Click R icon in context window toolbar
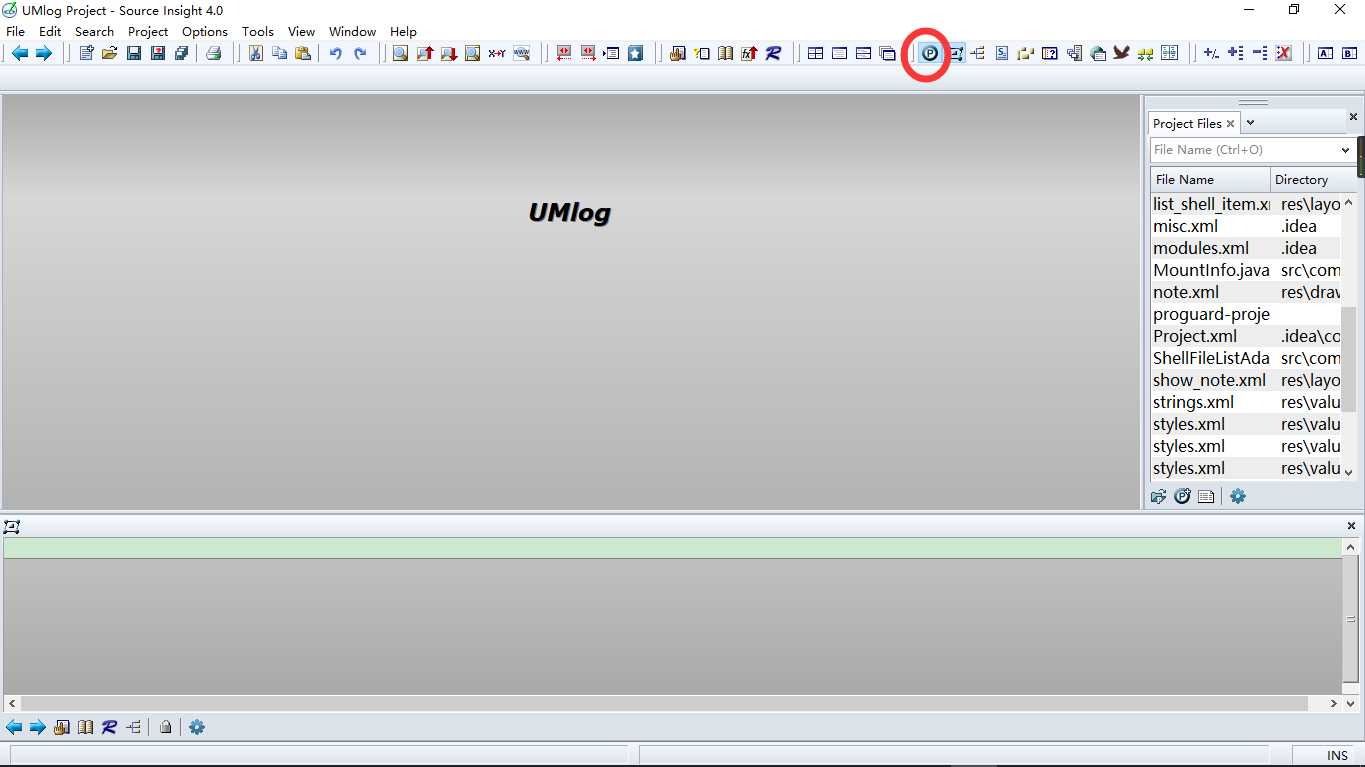This screenshot has height=767, width=1365. (109, 727)
